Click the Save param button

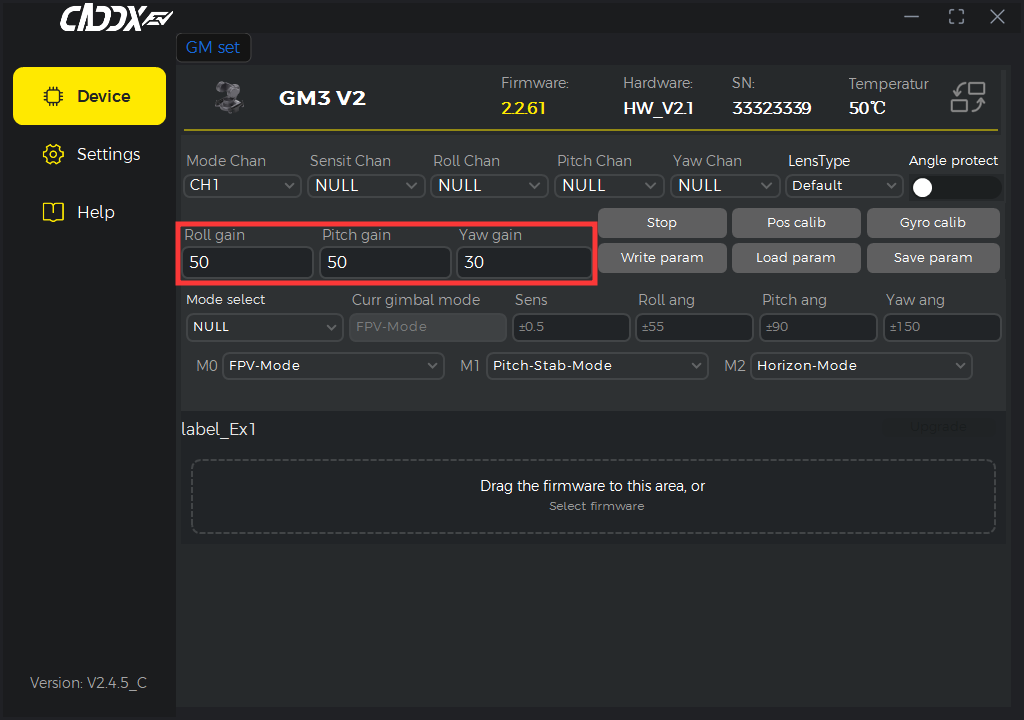tap(933, 258)
